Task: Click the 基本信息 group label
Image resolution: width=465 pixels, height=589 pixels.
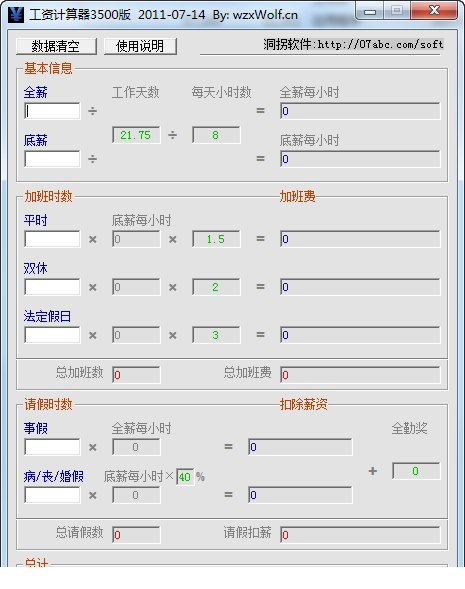Action: [x=48, y=68]
